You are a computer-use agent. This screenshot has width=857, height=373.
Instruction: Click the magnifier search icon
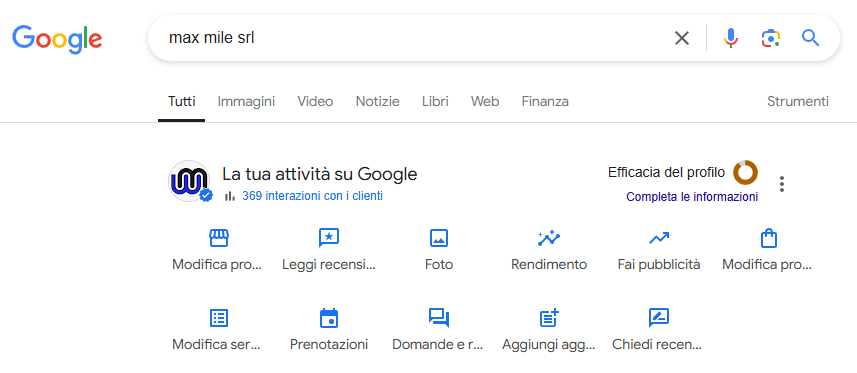[811, 38]
